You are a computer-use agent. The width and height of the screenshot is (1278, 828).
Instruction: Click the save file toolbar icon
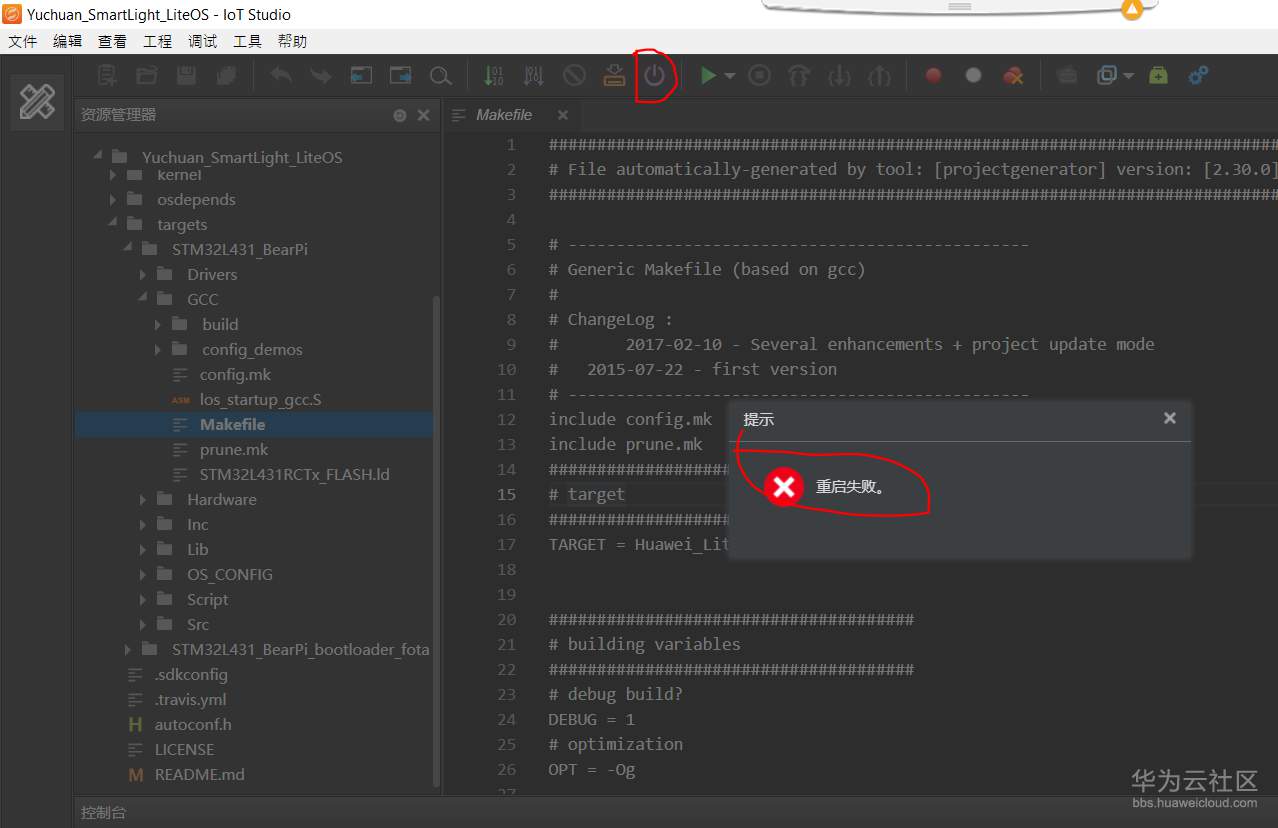point(186,75)
